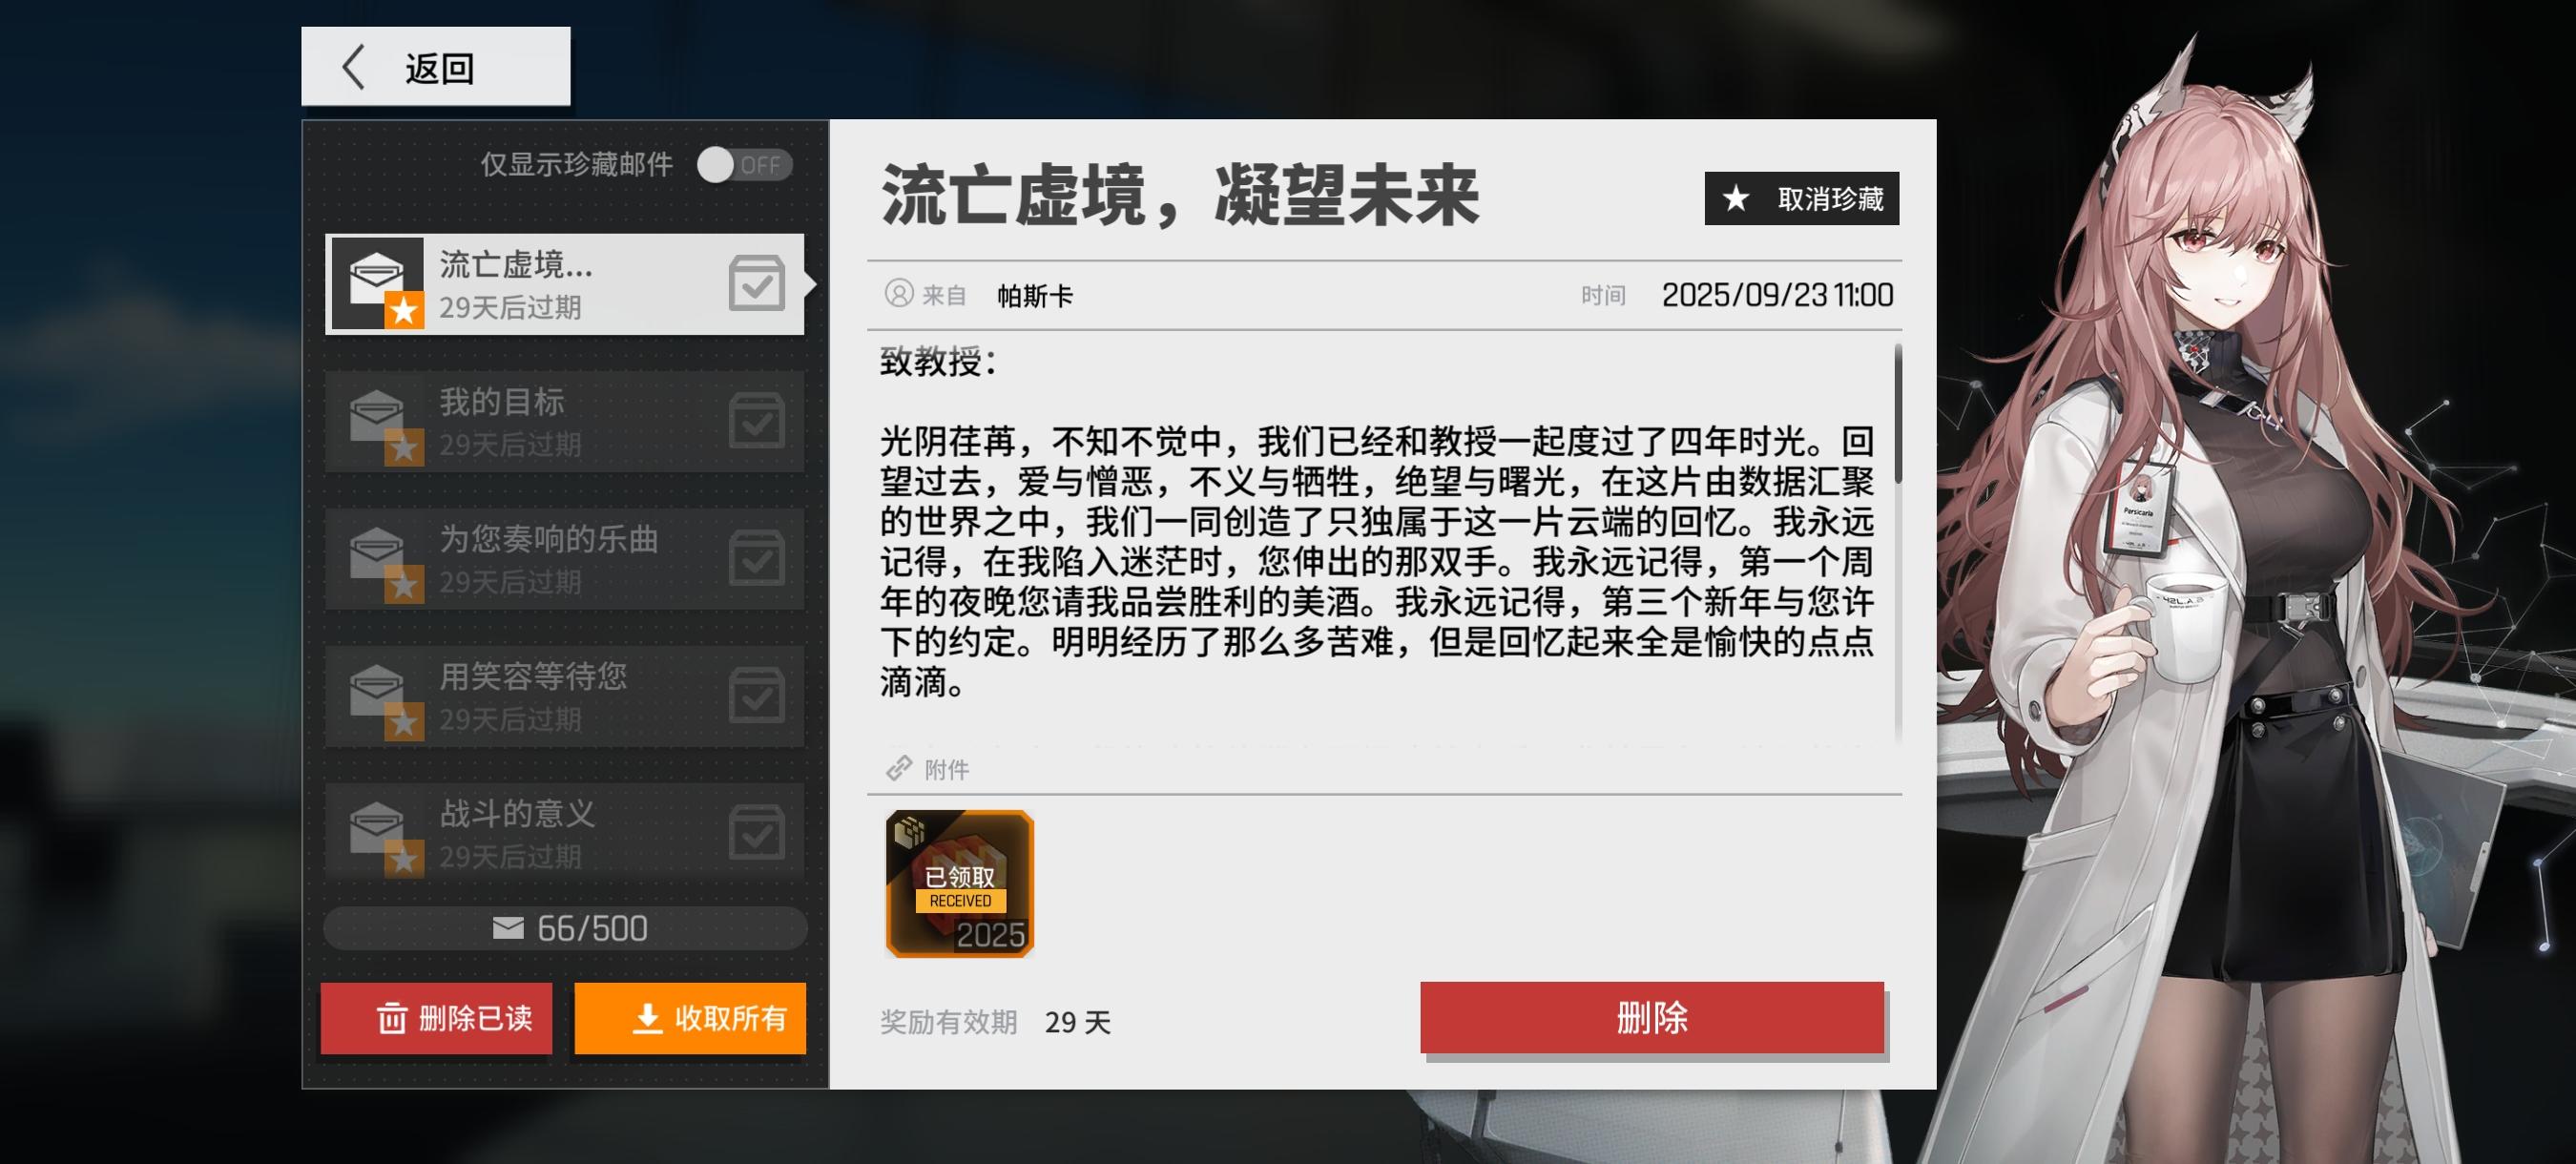Image resolution: width=2576 pixels, height=1164 pixels.
Task: Collect all attachments with 收取所有
Action: click(690, 1018)
